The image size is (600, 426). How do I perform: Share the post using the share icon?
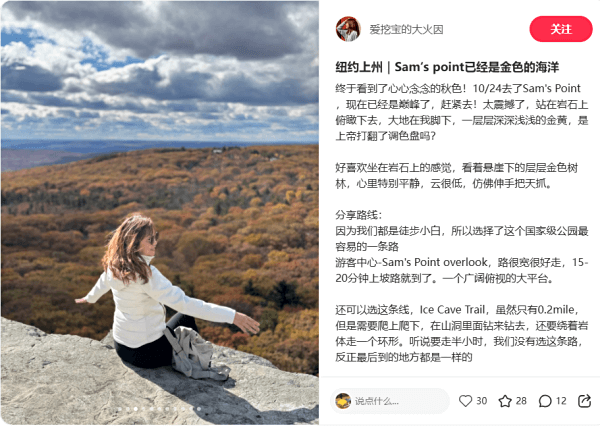click(x=584, y=401)
